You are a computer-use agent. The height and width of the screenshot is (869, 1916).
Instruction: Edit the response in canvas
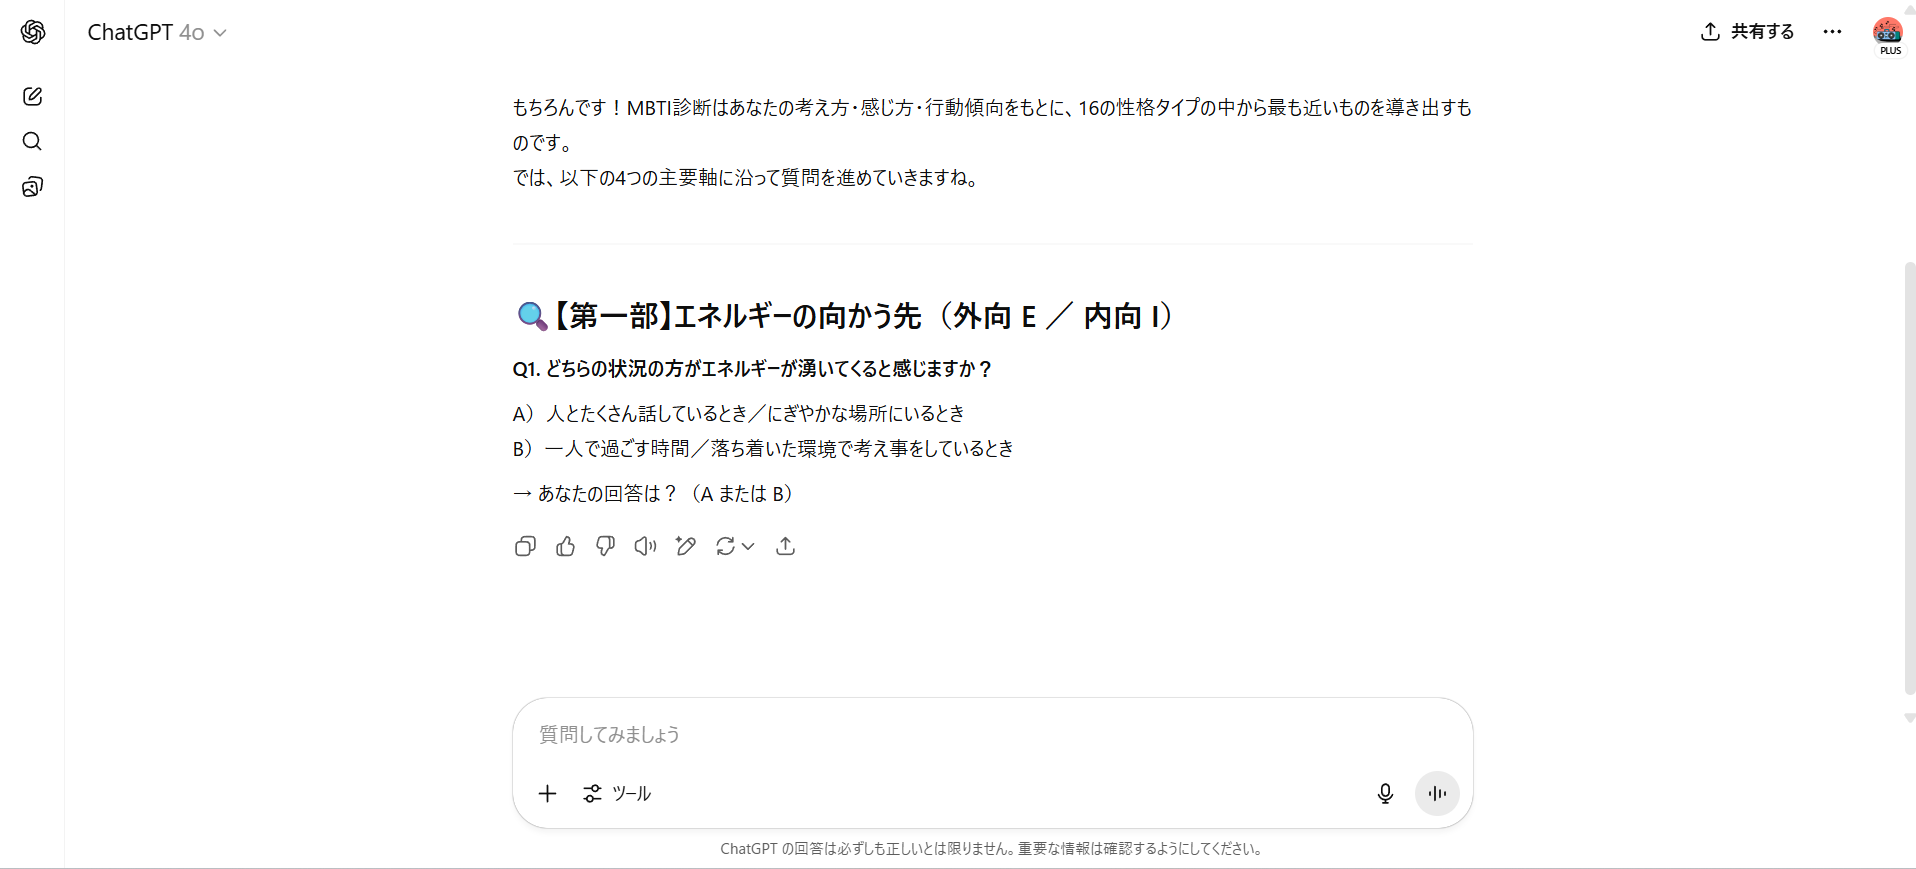[685, 546]
